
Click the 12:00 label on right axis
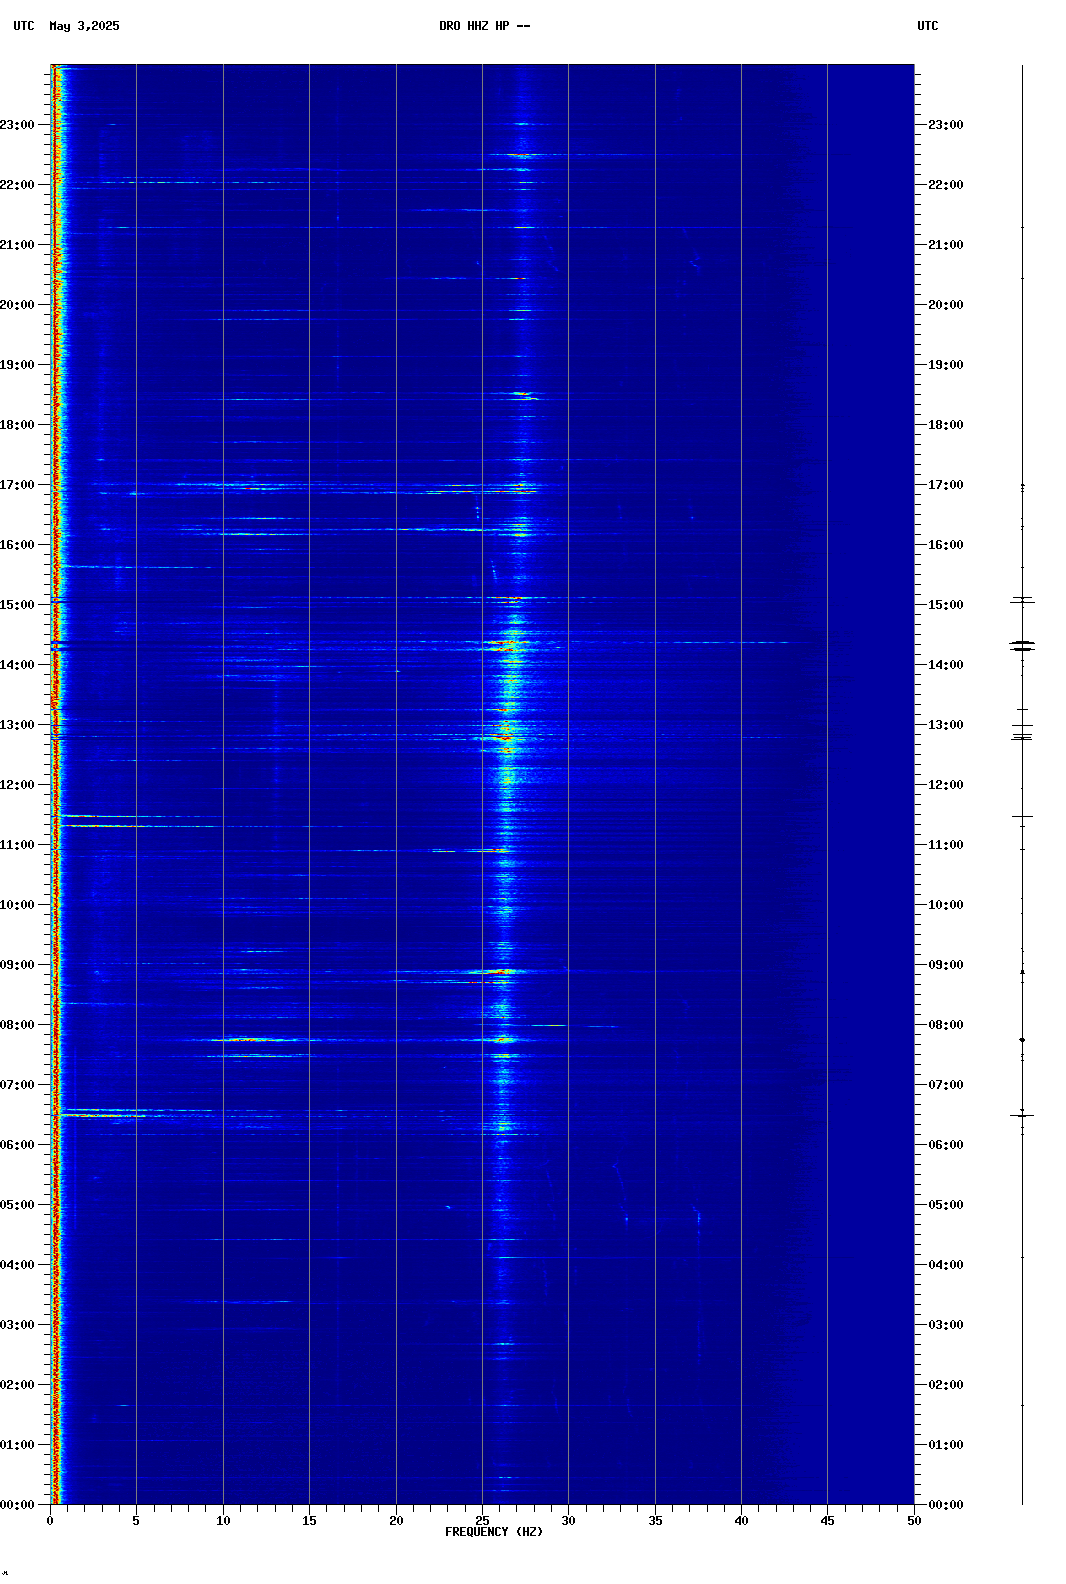pyautogui.click(x=946, y=785)
